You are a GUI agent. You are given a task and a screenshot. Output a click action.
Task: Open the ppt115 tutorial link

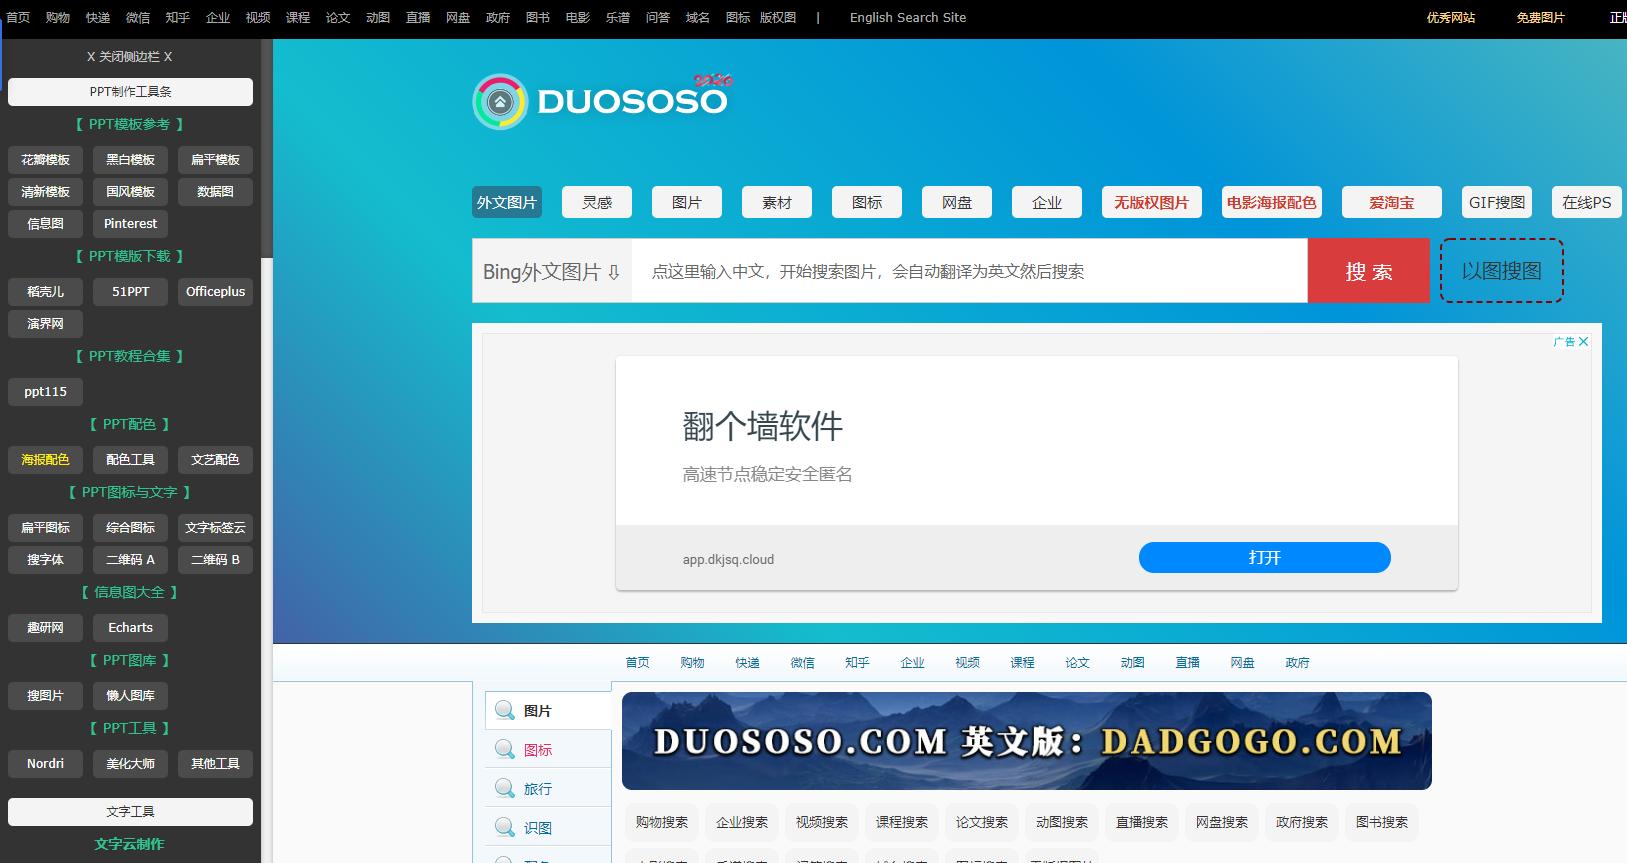tap(45, 392)
